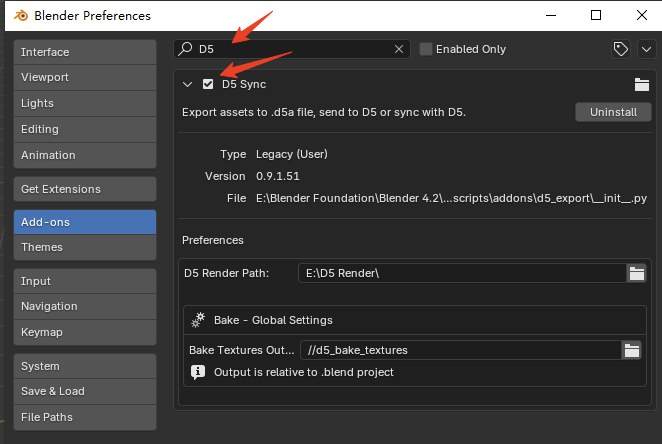Viewport: 662px width, 444px height.
Task: Open the D5 Sync add-on folder icon
Action: click(x=642, y=84)
